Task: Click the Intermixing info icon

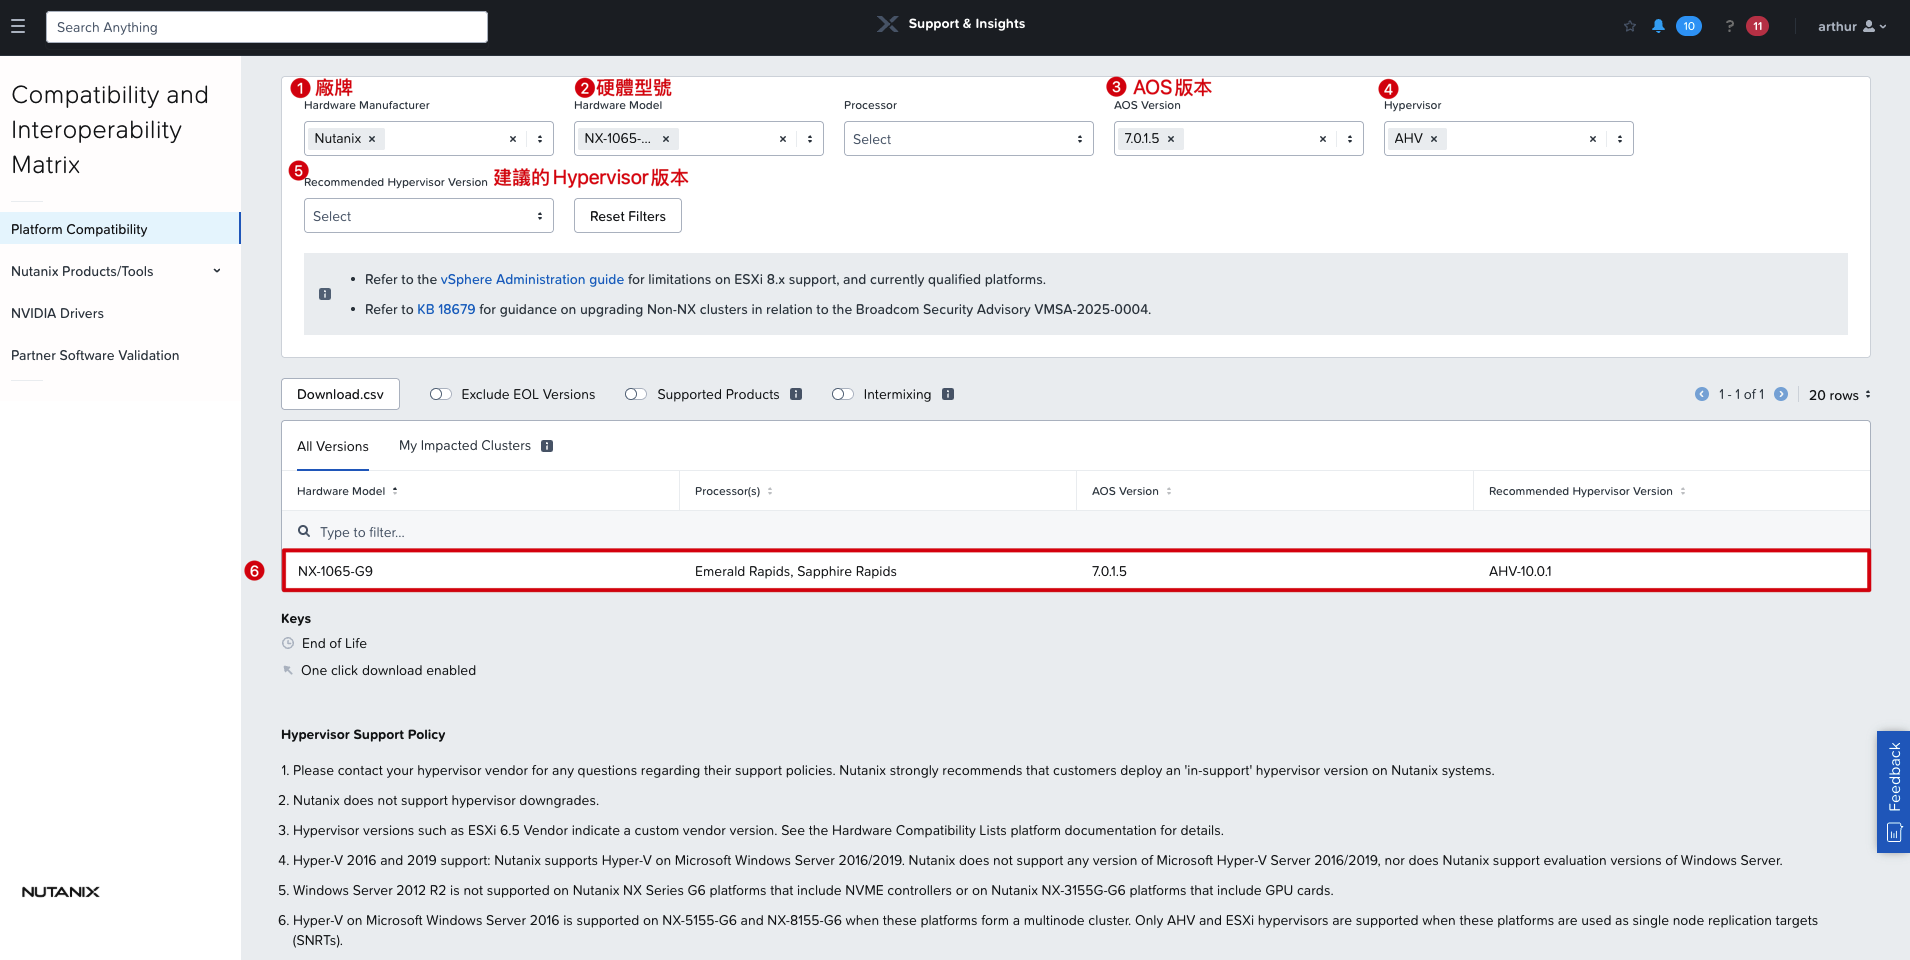Action: pos(948,394)
